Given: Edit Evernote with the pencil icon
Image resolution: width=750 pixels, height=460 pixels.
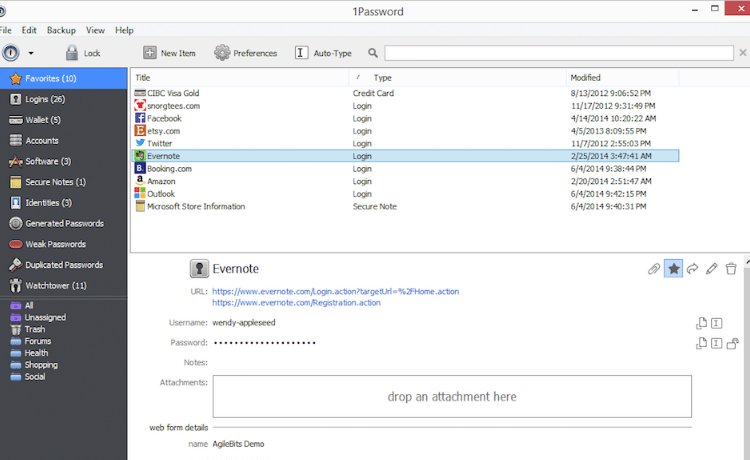Looking at the screenshot, I should pyautogui.click(x=712, y=269).
